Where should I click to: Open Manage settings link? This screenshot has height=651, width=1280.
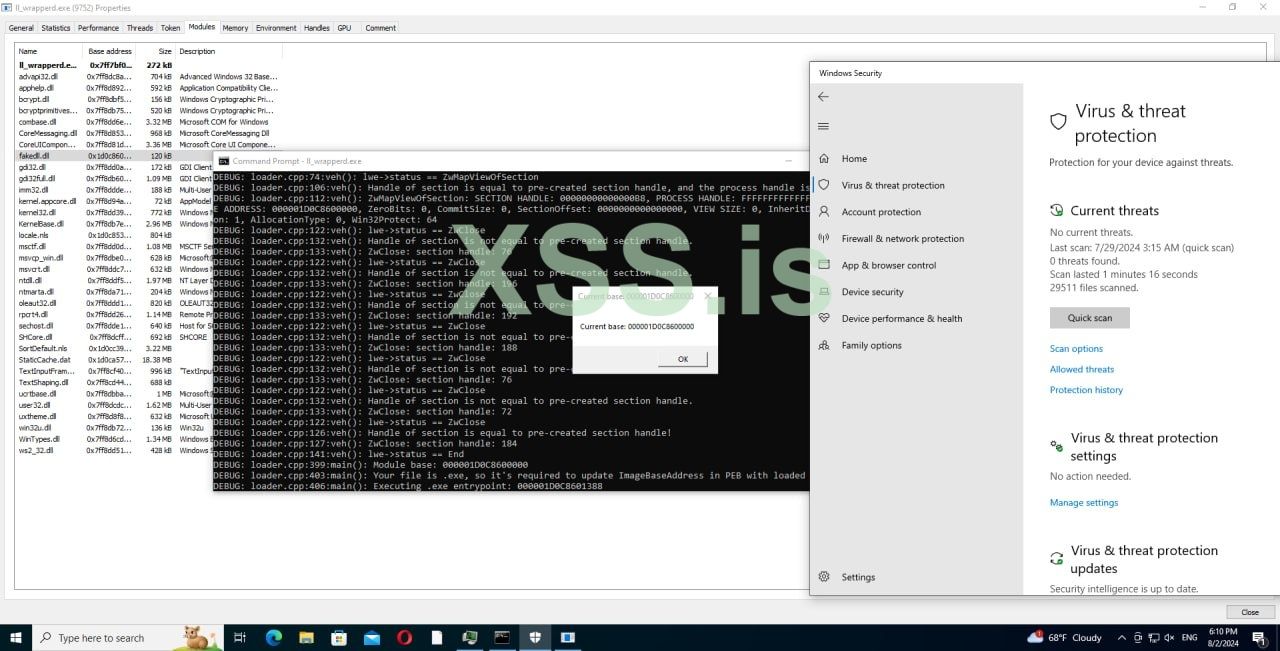[1084, 503]
